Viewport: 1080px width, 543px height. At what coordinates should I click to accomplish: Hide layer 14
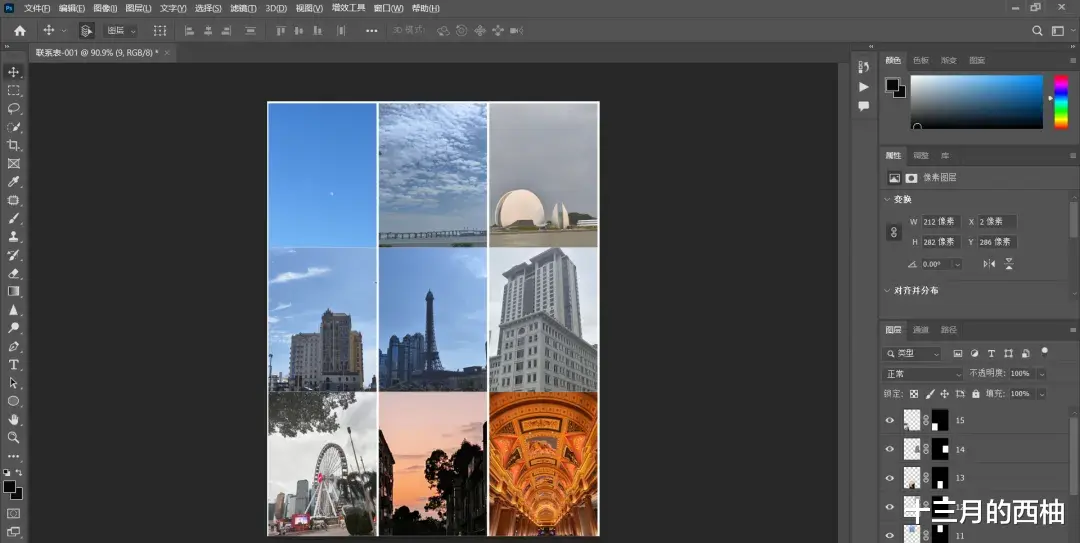pyautogui.click(x=889, y=449)
